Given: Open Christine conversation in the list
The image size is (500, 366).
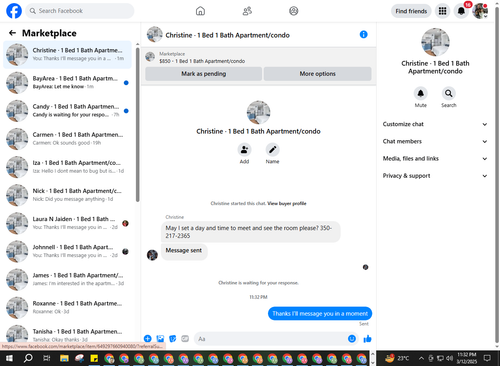Looking at the screenshot, I should tap(67, 55).
